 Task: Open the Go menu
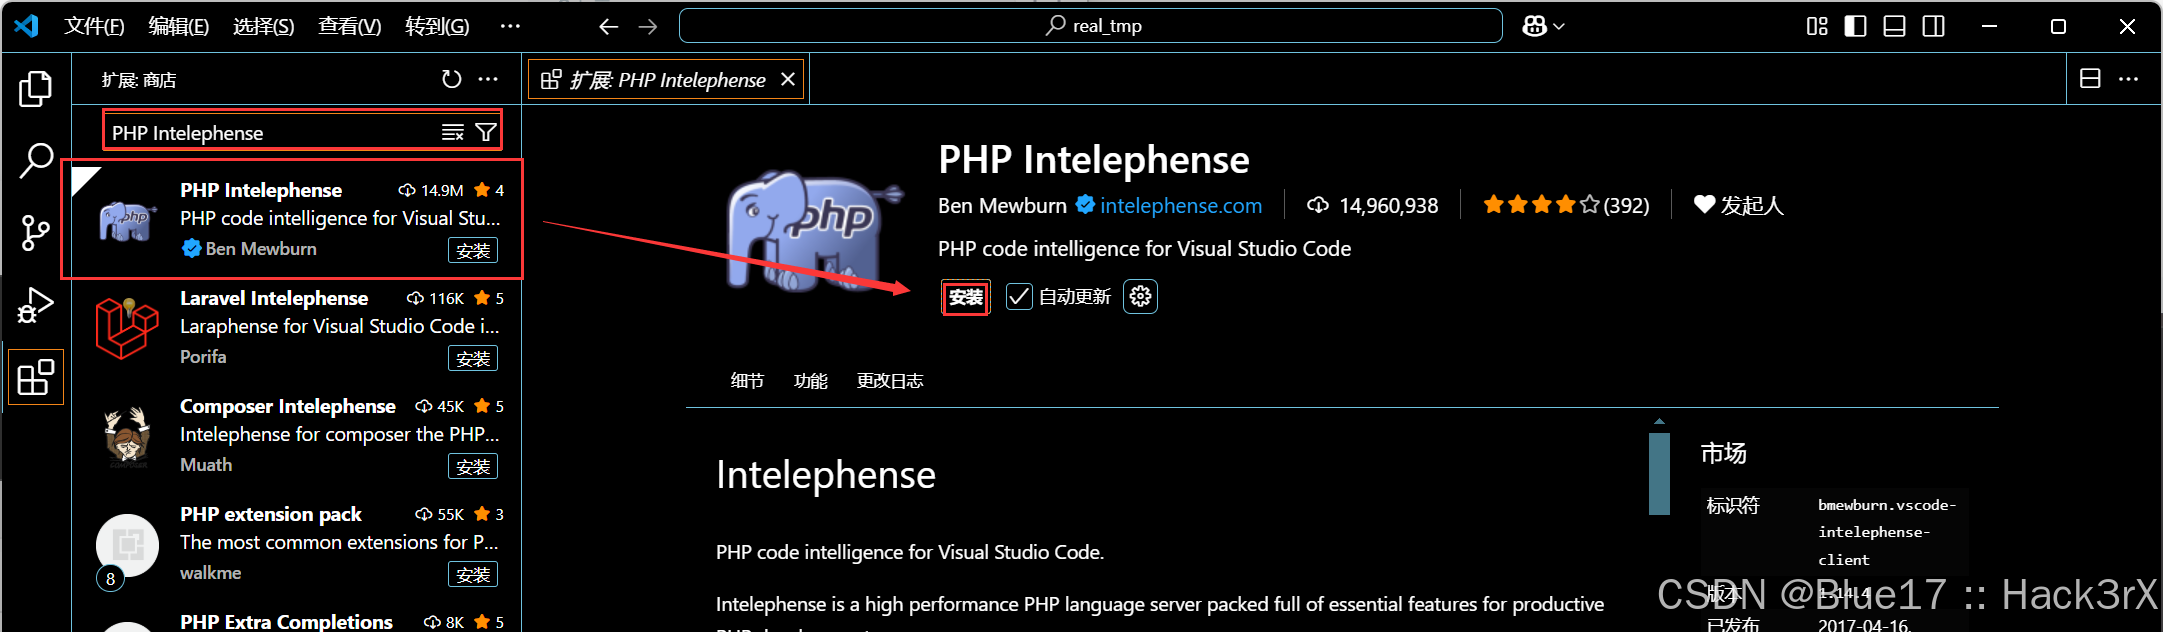pyautogui.click(x=437, y=26)
